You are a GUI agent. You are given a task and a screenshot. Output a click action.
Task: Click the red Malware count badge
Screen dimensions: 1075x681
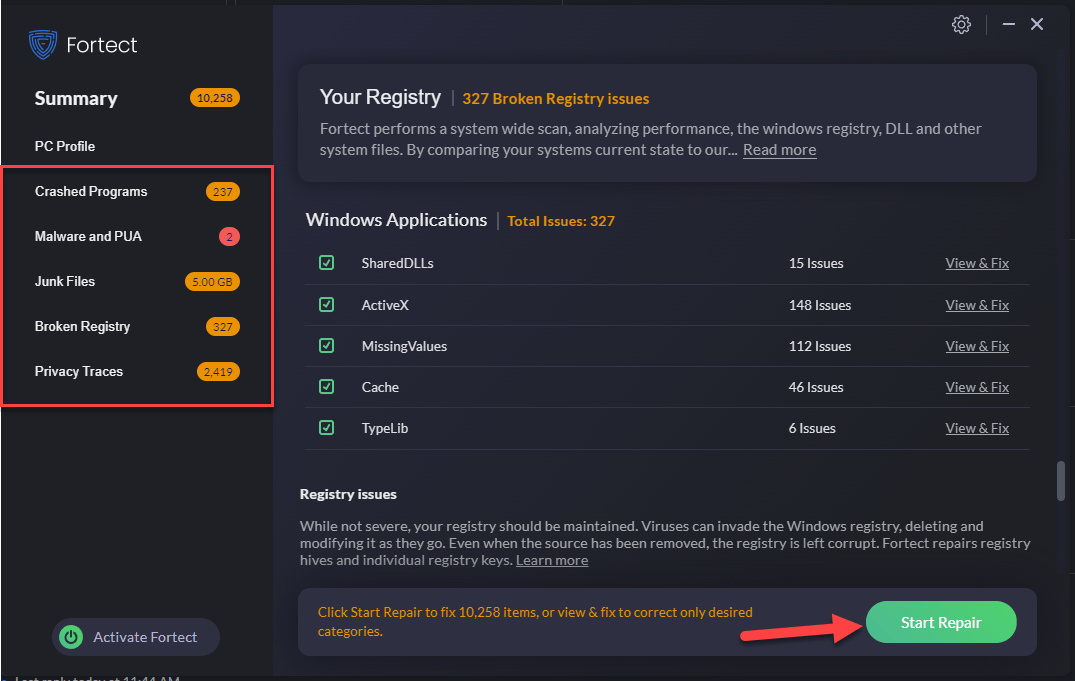(229, 237)
